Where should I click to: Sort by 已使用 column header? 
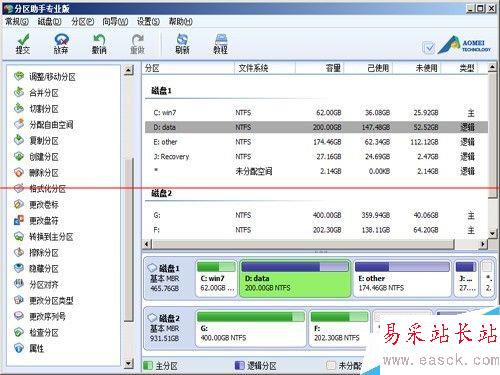pyautogui.click(x=368, y=68)
